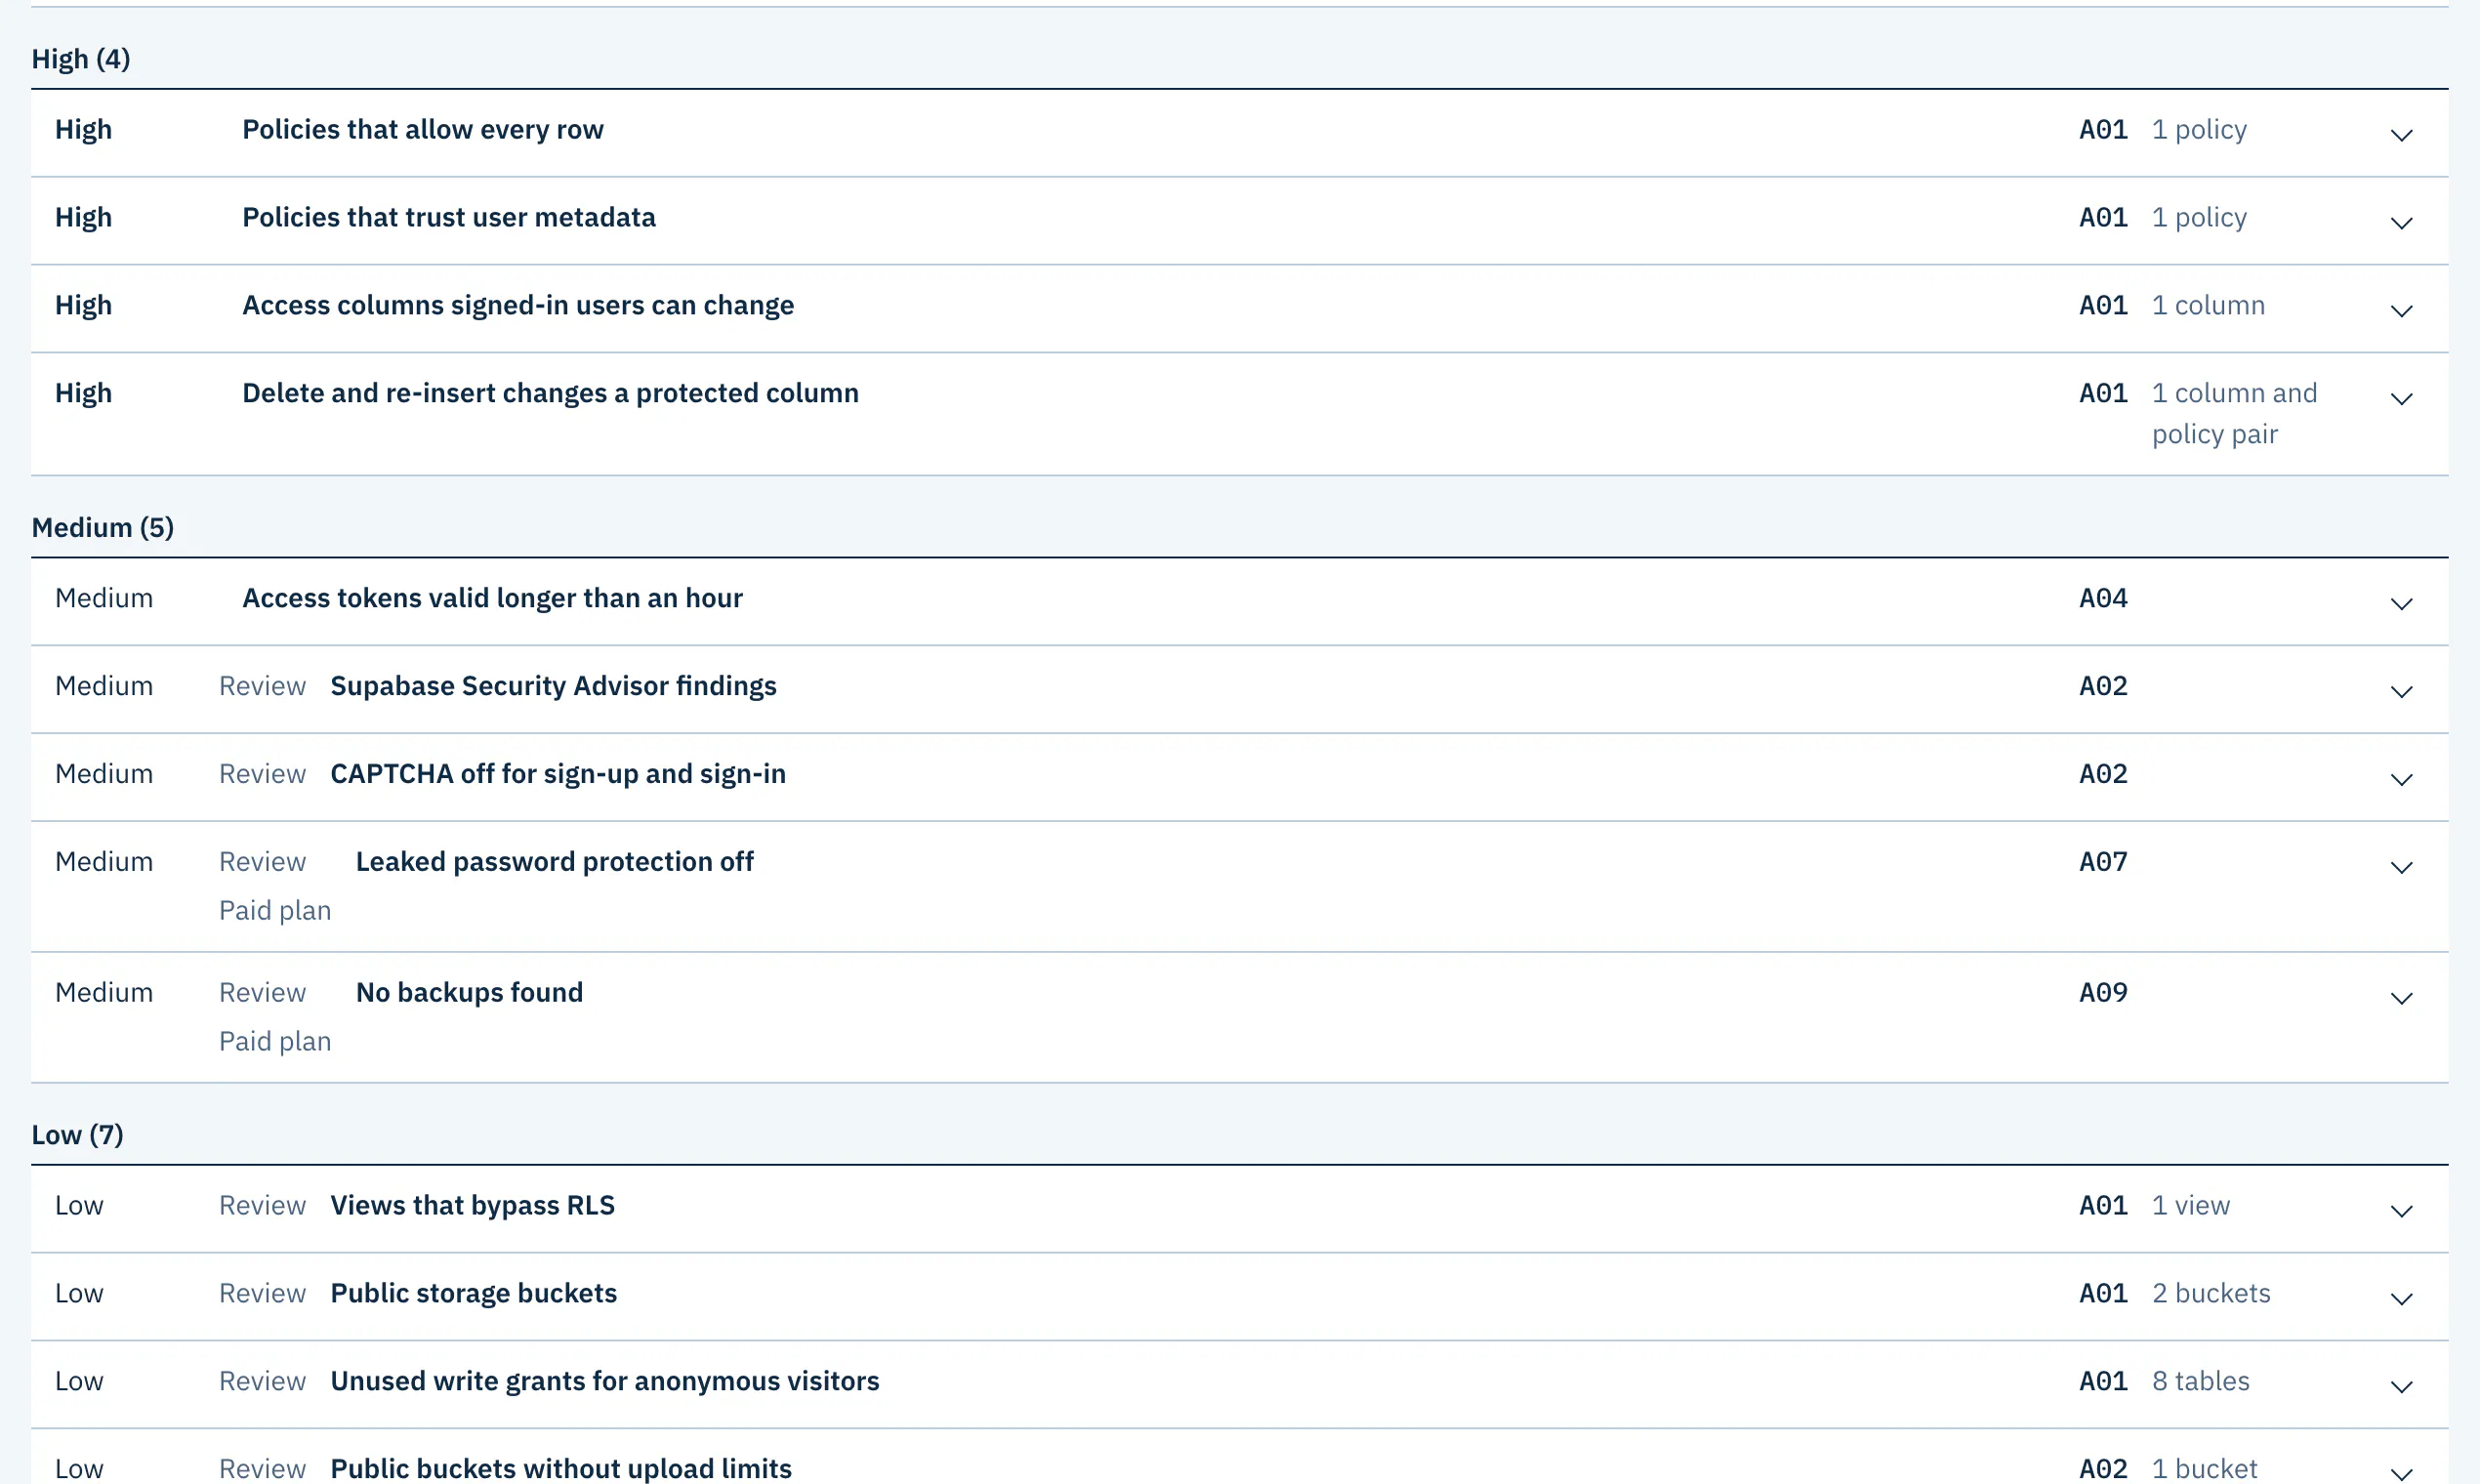Open 'Policies that trust user metadata' finding title

pyautogui.click(x=449, y=218)
